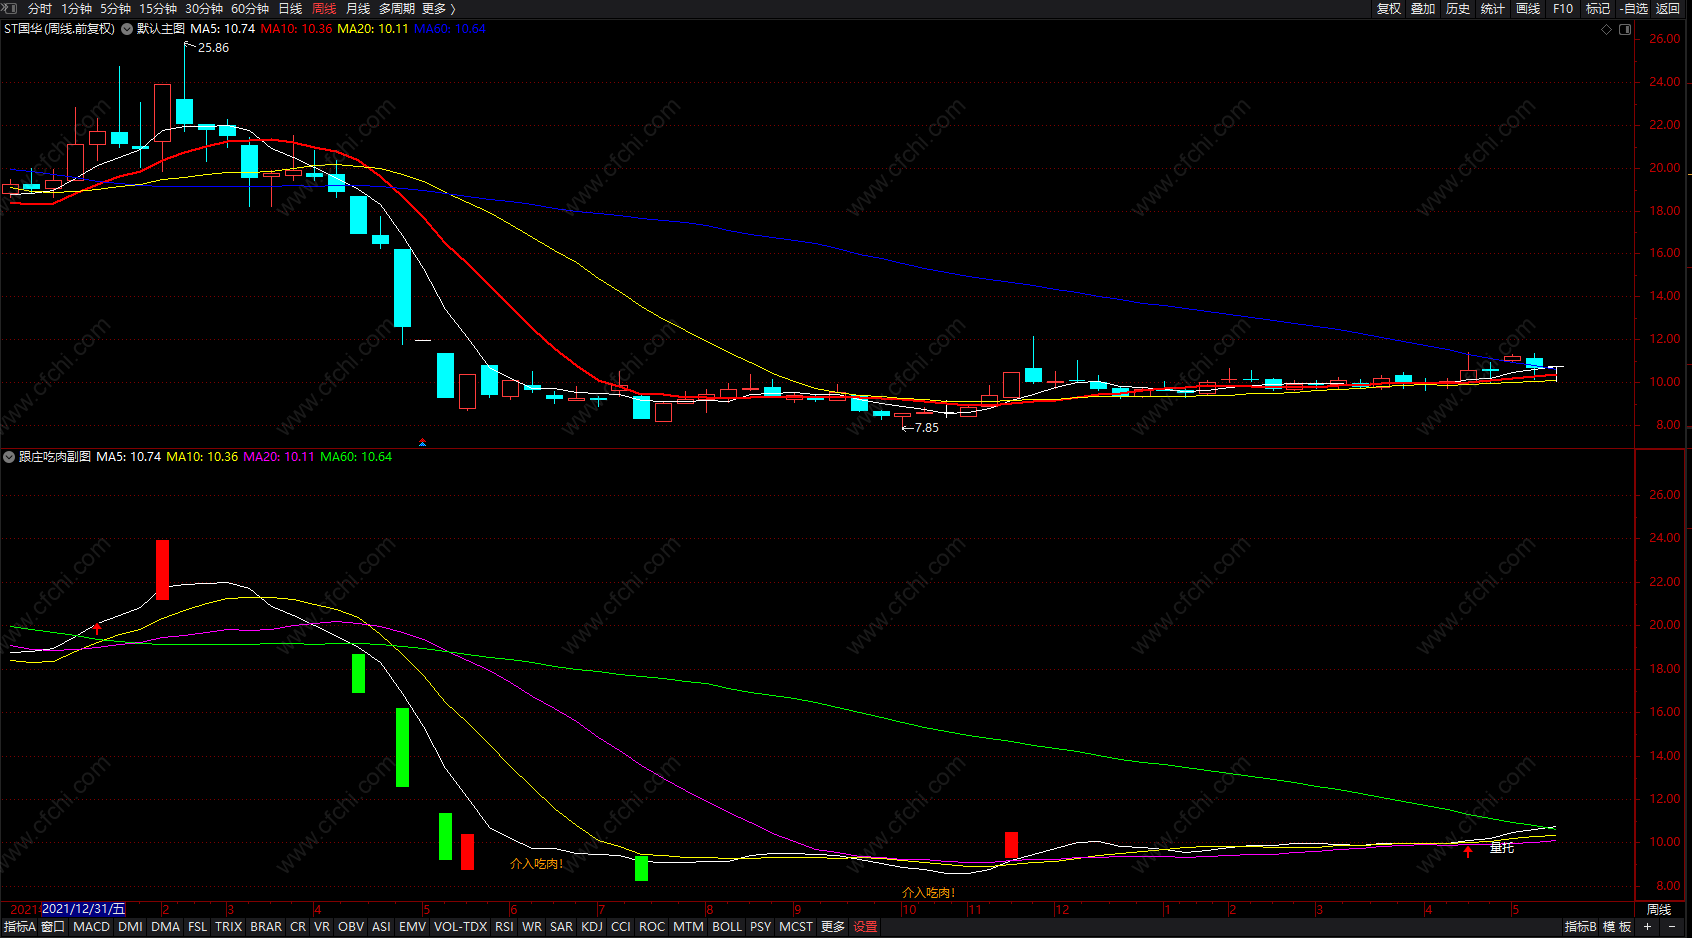Click the 25.86 high price label
Screen dimensions: 1692x938
point(213,48)
